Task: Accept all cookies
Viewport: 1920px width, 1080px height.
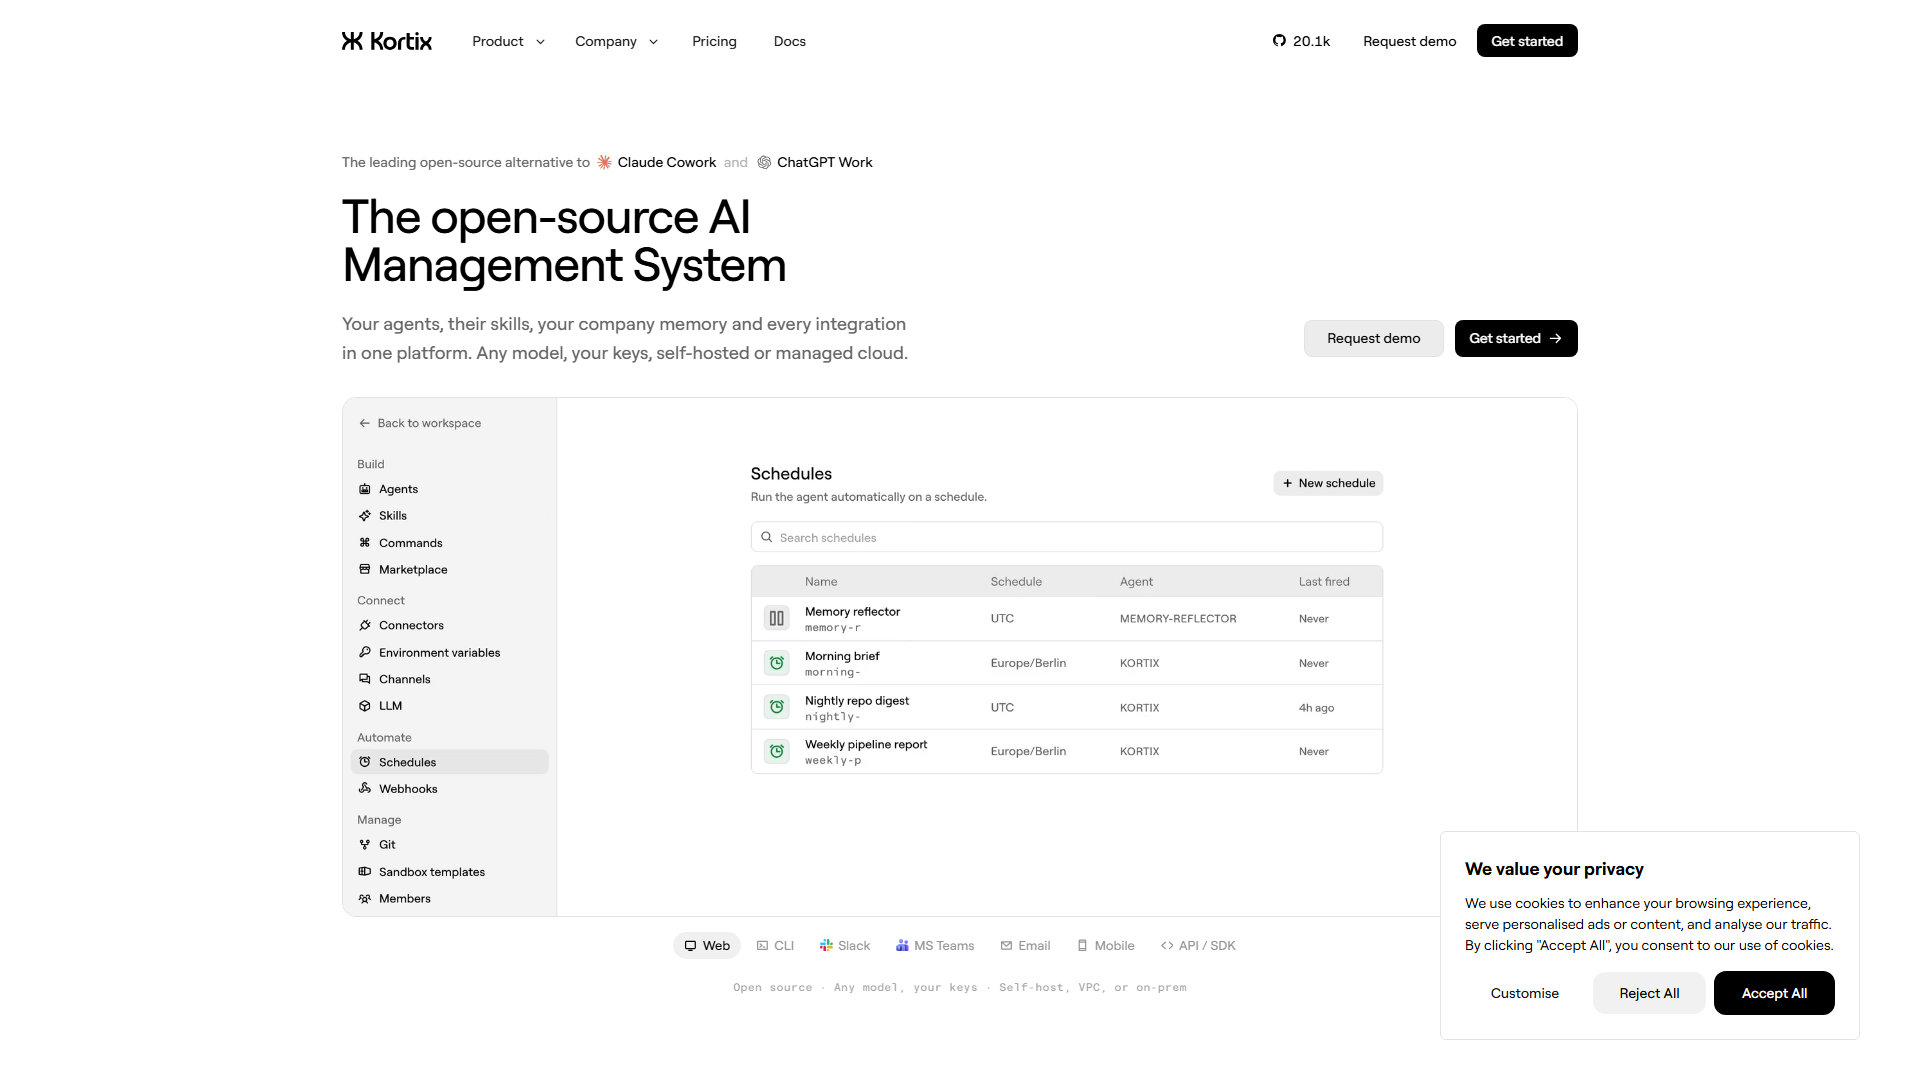Action: [x=1774, y=993]
